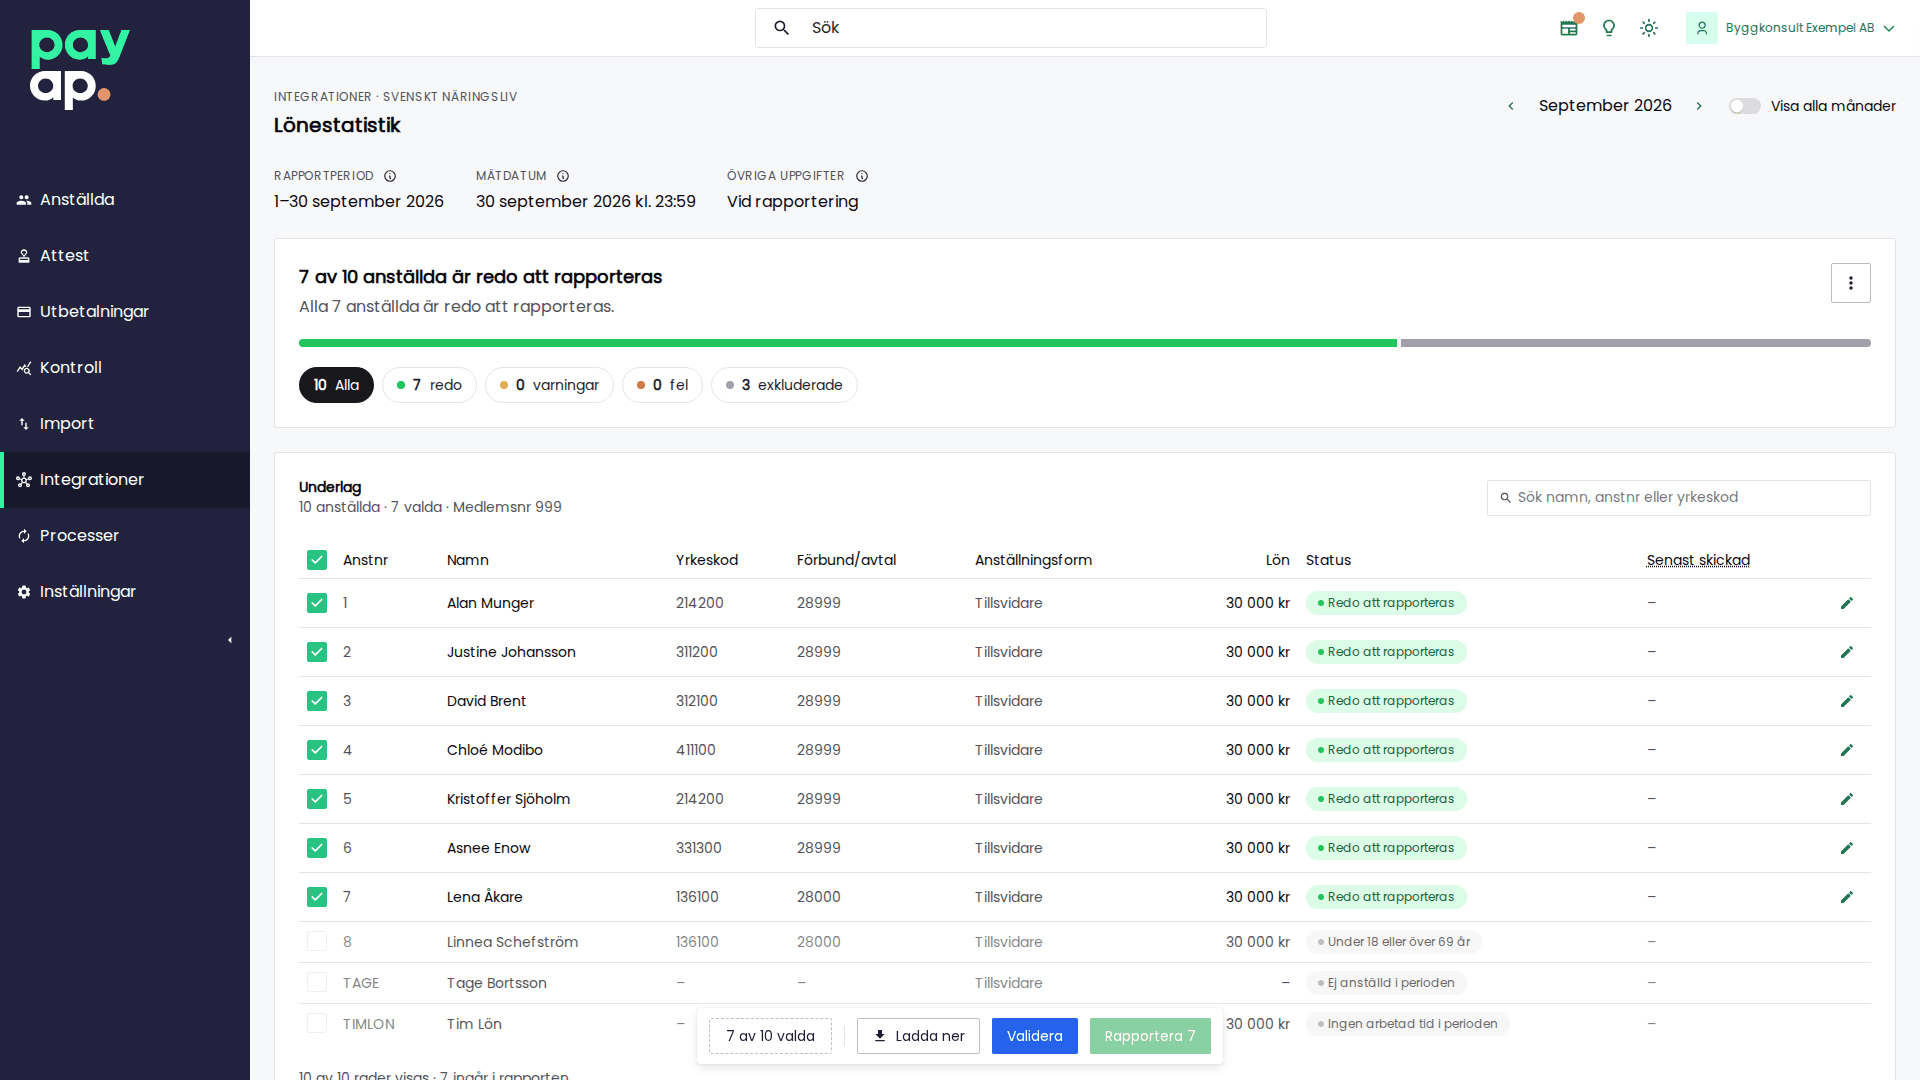Uncheck Alan Munger row checkbox
Screen dimensions: 1920x1080
click(x=317, y=603)
